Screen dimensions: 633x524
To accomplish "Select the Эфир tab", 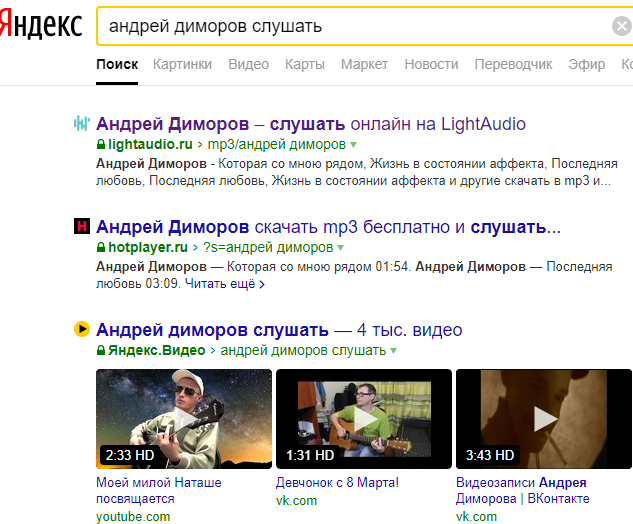I will [x=587, y=64].
